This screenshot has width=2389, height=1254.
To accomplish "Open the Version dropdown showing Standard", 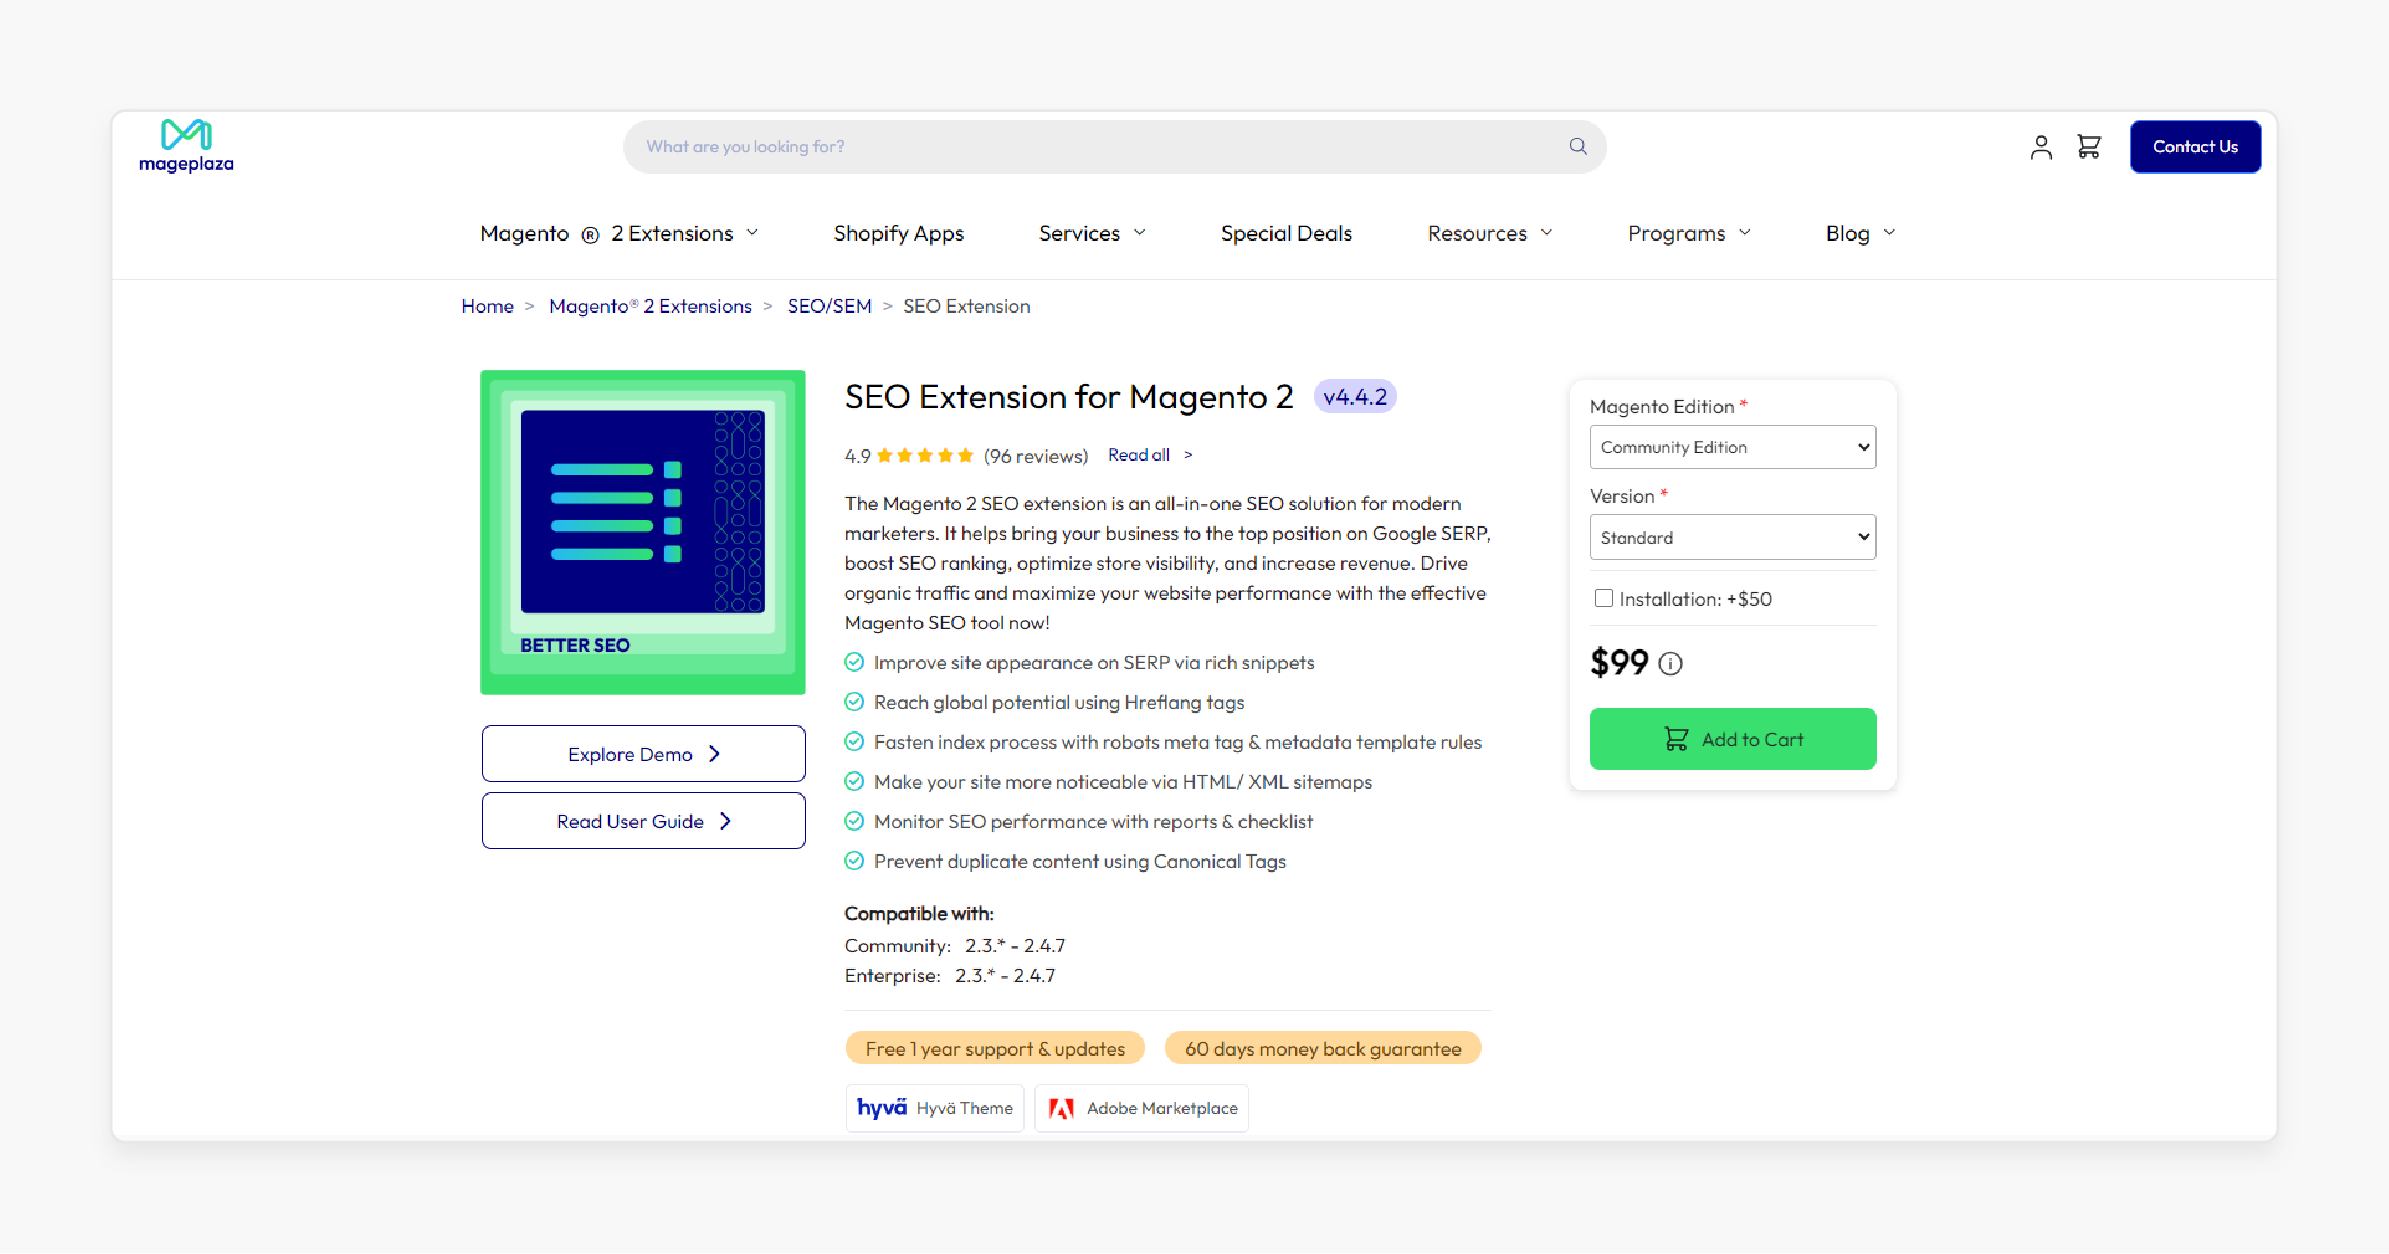I will (x=1732, y=537).
